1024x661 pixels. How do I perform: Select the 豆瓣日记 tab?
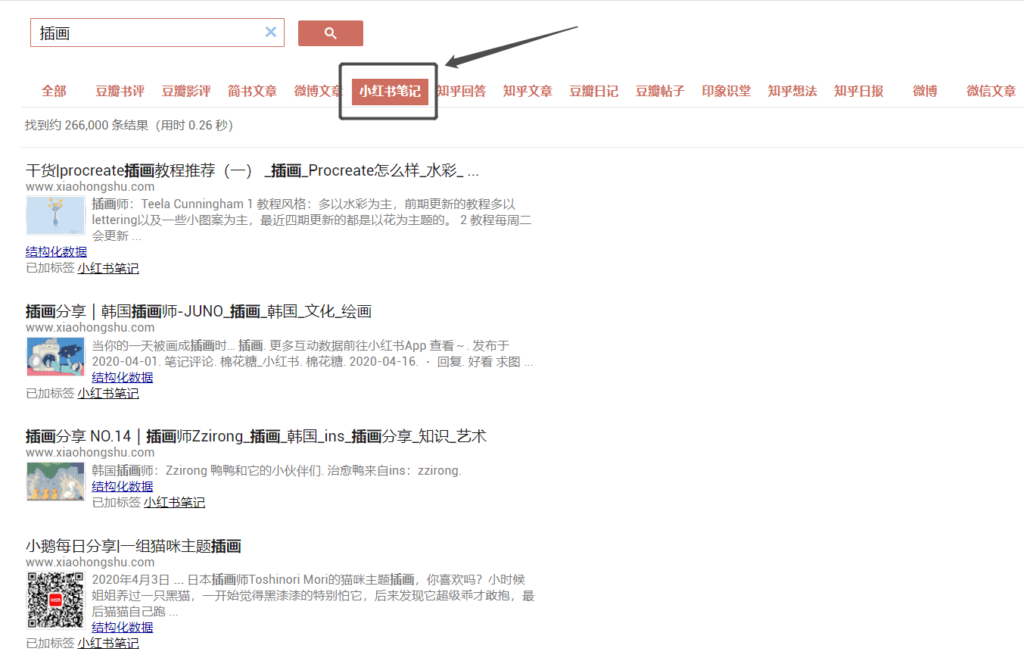594,91
